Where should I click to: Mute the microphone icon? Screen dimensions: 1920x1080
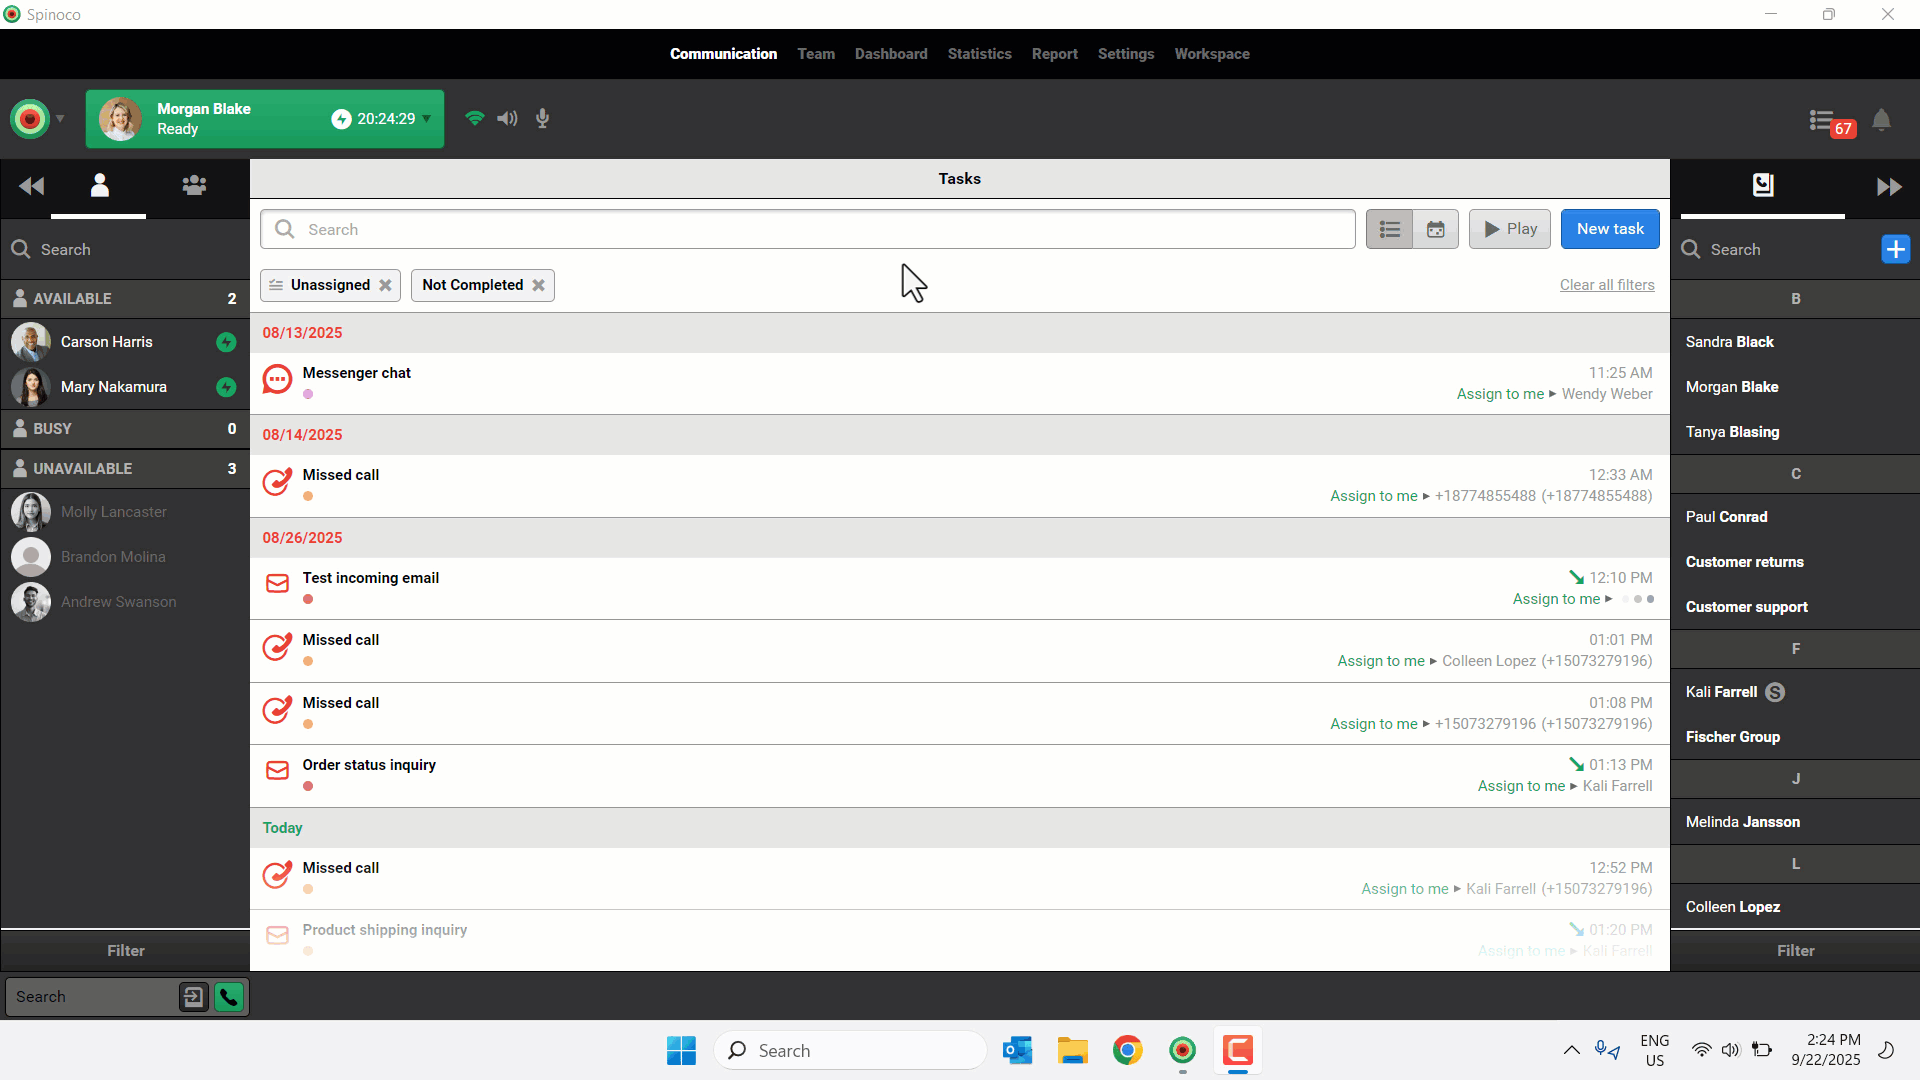pyautogui.click(x=542, y=119)
